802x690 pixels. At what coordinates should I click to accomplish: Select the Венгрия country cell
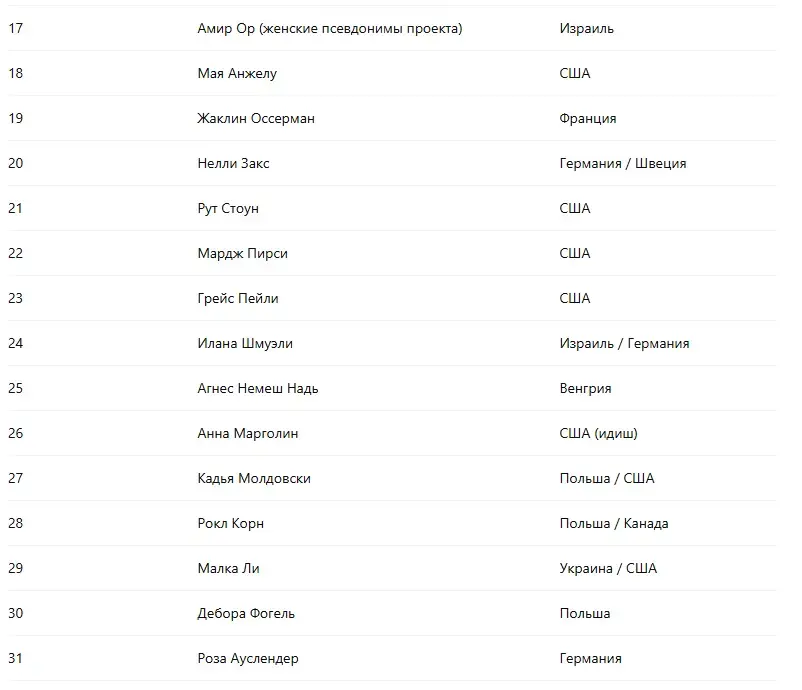tap(585, 389)
